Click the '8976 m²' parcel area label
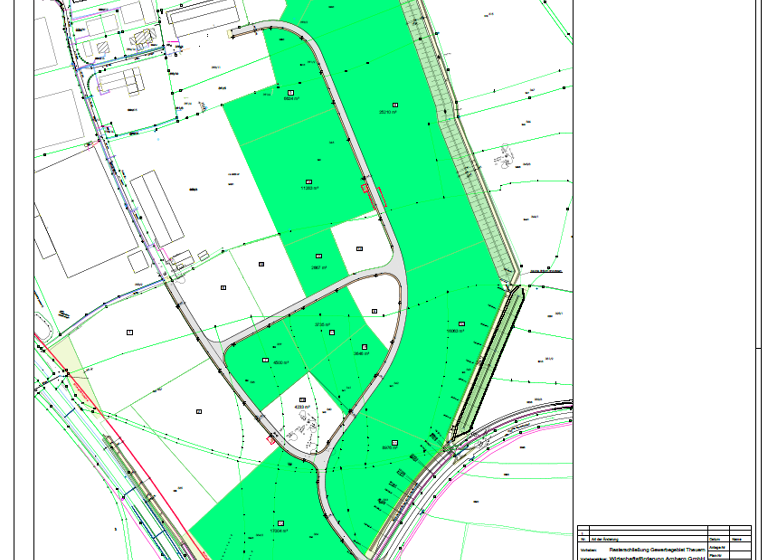Image resolution: width=768 pixels, height=560 pixels. 389,448
